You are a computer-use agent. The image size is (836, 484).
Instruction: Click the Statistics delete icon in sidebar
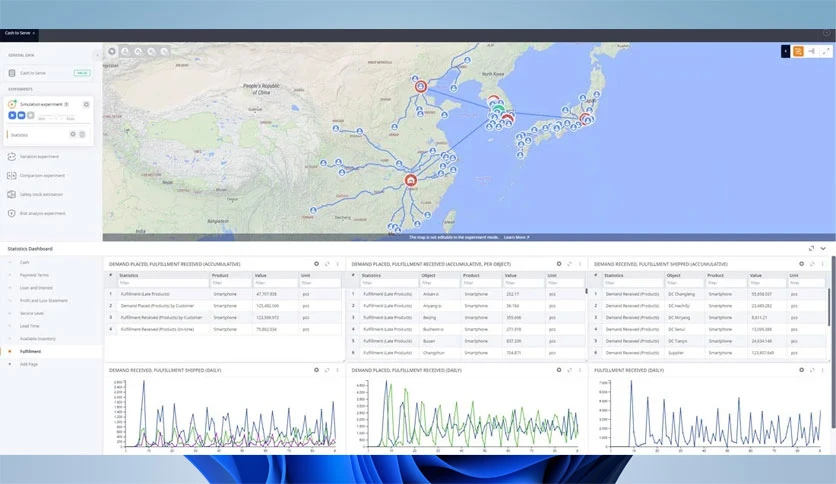tap(82, 134)
